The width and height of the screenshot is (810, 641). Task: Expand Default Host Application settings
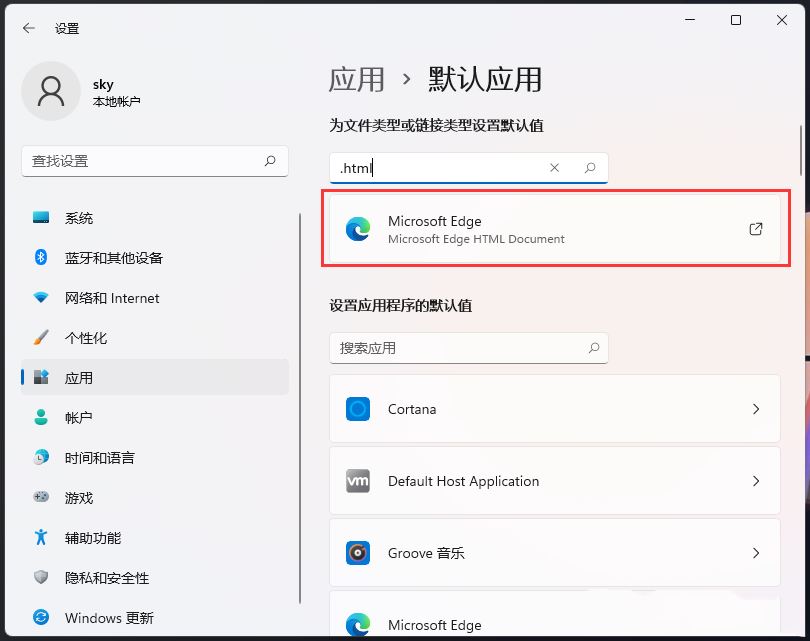pyautogui.click(x=555, y=480)
